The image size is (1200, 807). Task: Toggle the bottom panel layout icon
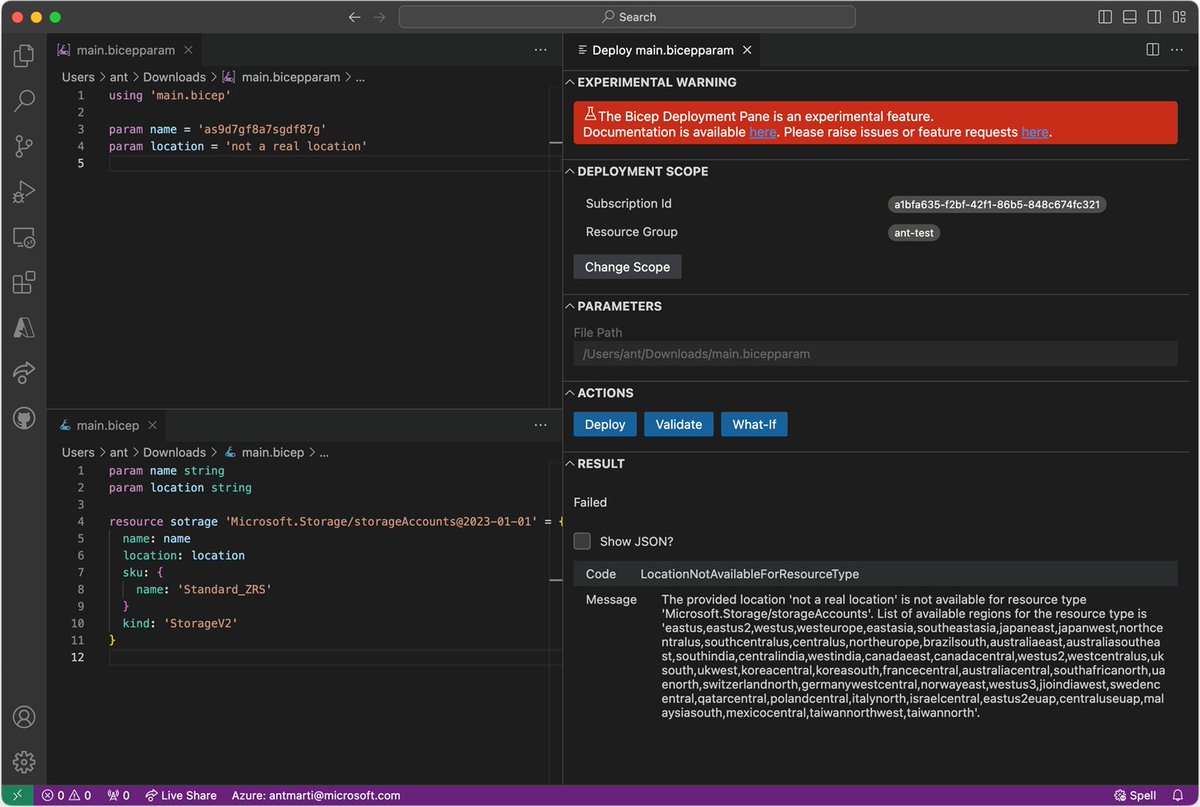[x=1130, y=17]
